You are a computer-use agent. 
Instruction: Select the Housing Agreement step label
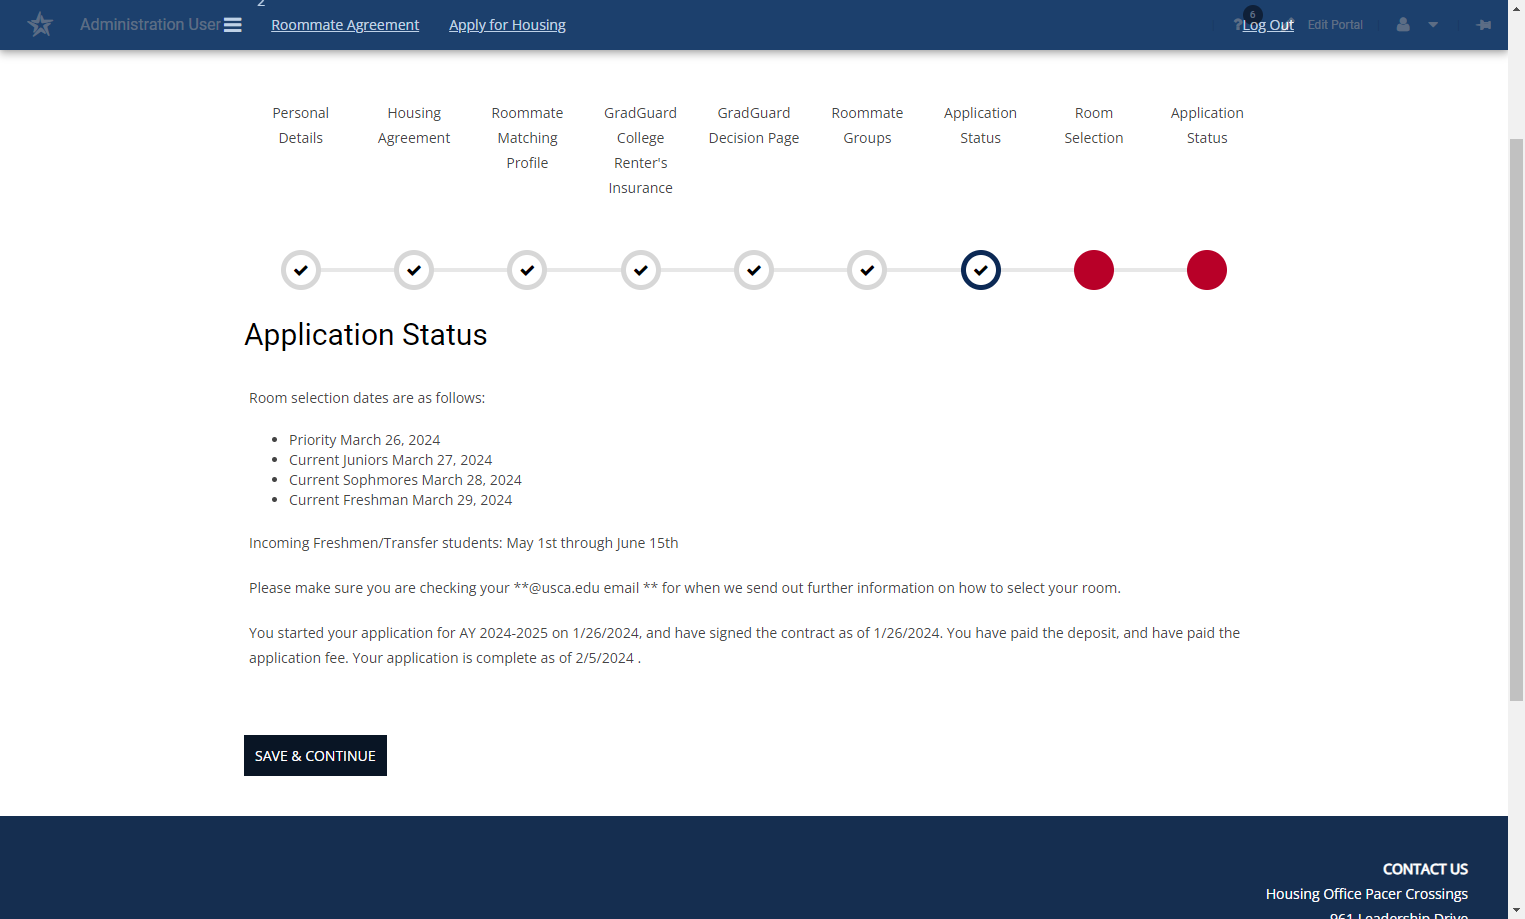(414, 126)
